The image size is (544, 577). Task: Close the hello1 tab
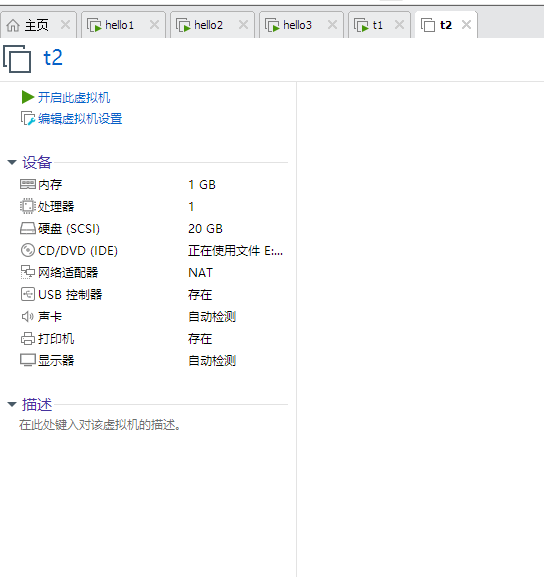[155, 25]
